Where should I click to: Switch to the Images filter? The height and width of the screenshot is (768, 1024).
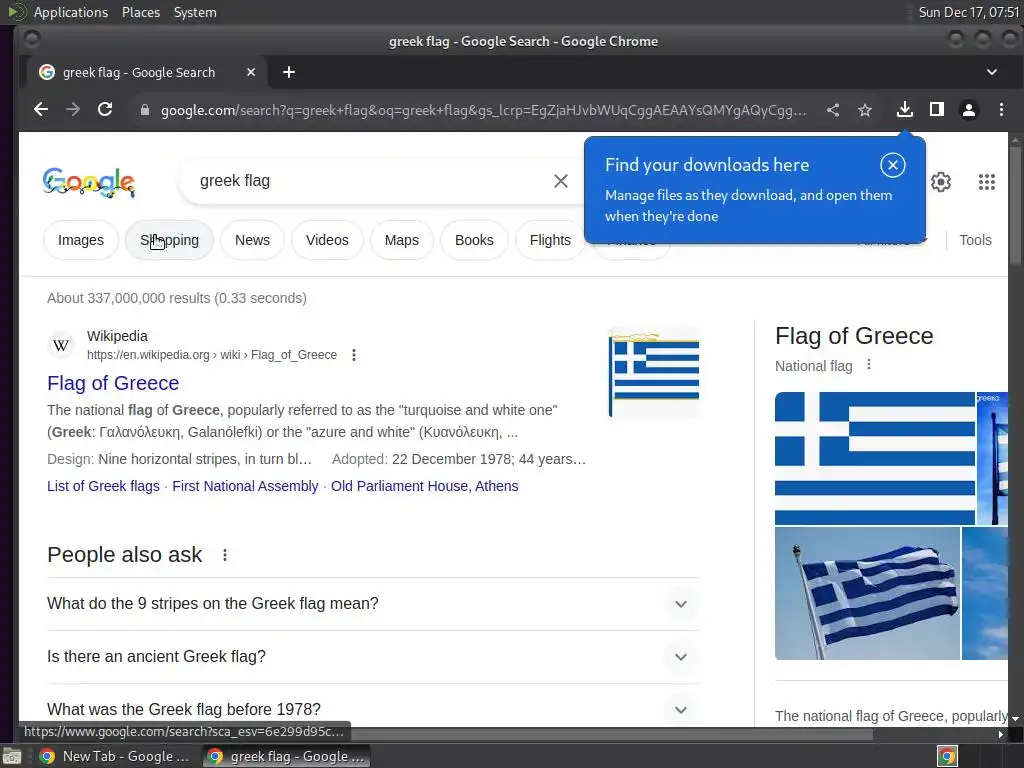(81, 240)
